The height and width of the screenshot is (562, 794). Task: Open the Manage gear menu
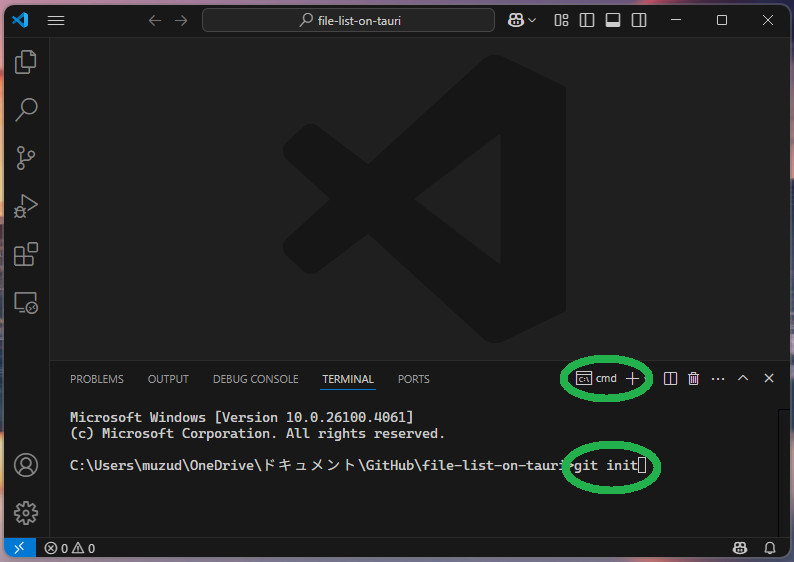pyautogui.click(x=25, y=513)
